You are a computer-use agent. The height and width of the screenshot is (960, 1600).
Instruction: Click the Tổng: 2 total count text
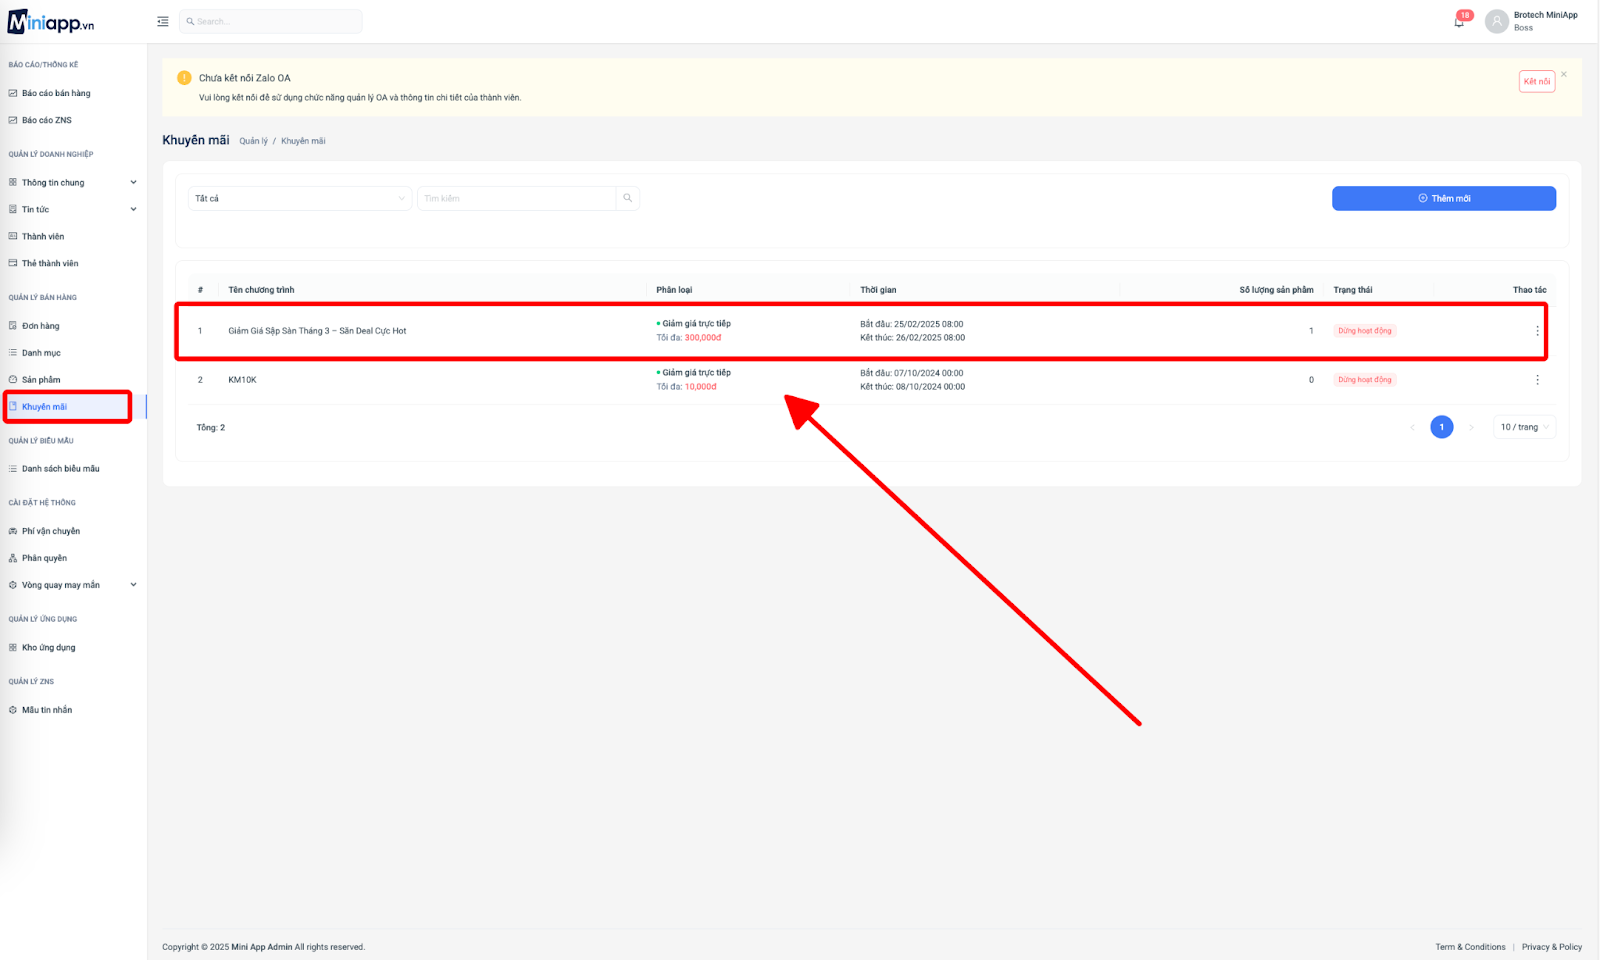coord(211,428)
